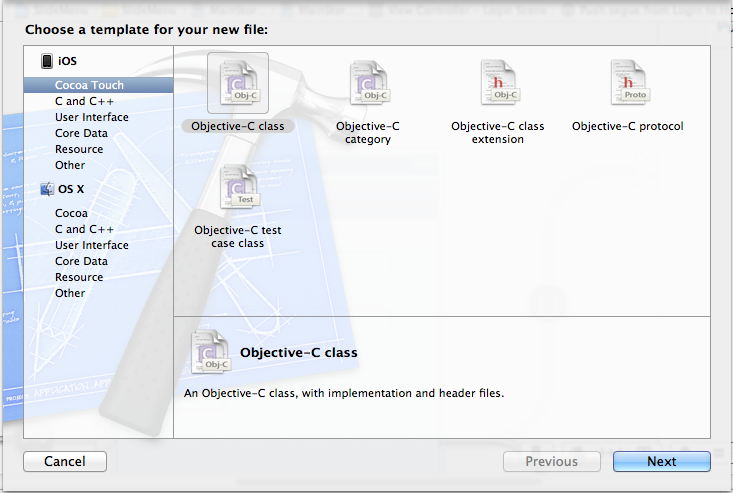Select Cocoa Touch under iOS
The image size is (733, 493).
tap(89, 85)
